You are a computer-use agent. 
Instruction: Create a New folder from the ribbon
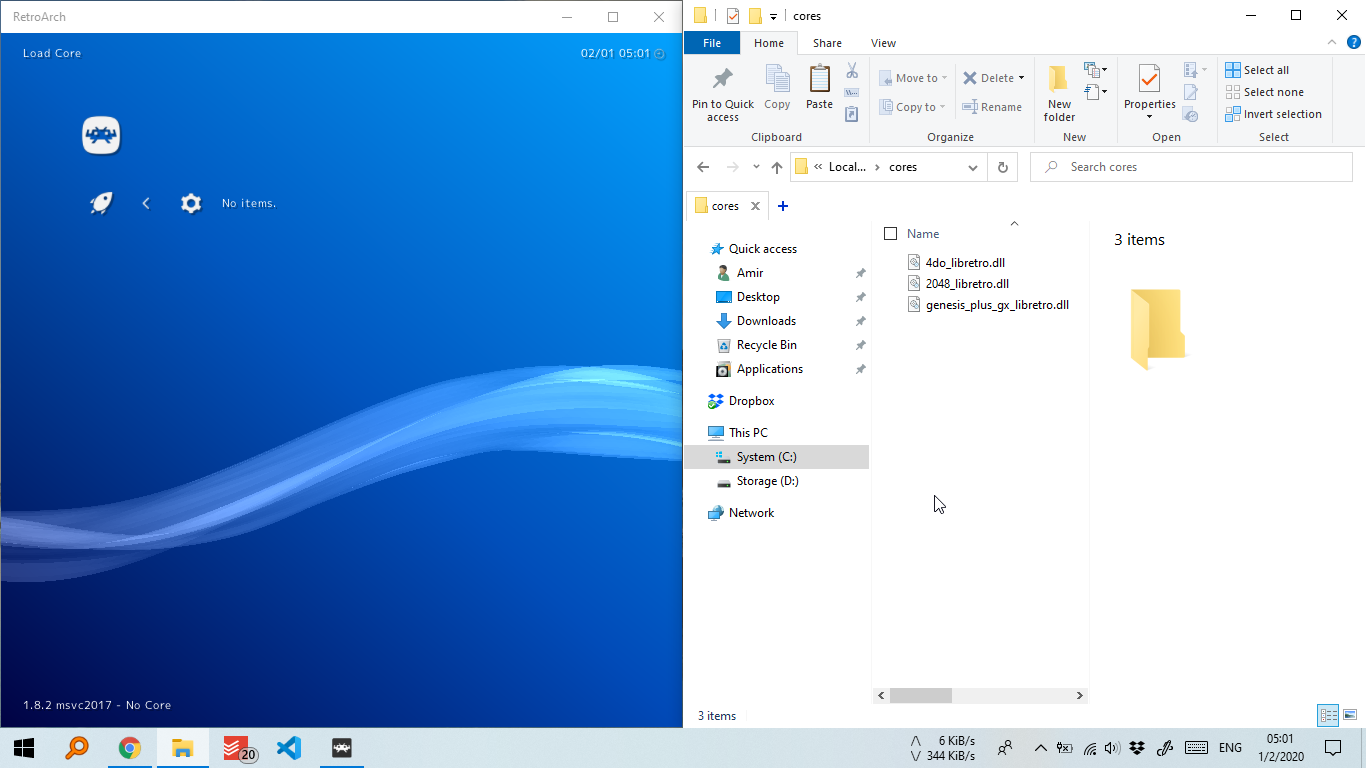coord(1058,90)
